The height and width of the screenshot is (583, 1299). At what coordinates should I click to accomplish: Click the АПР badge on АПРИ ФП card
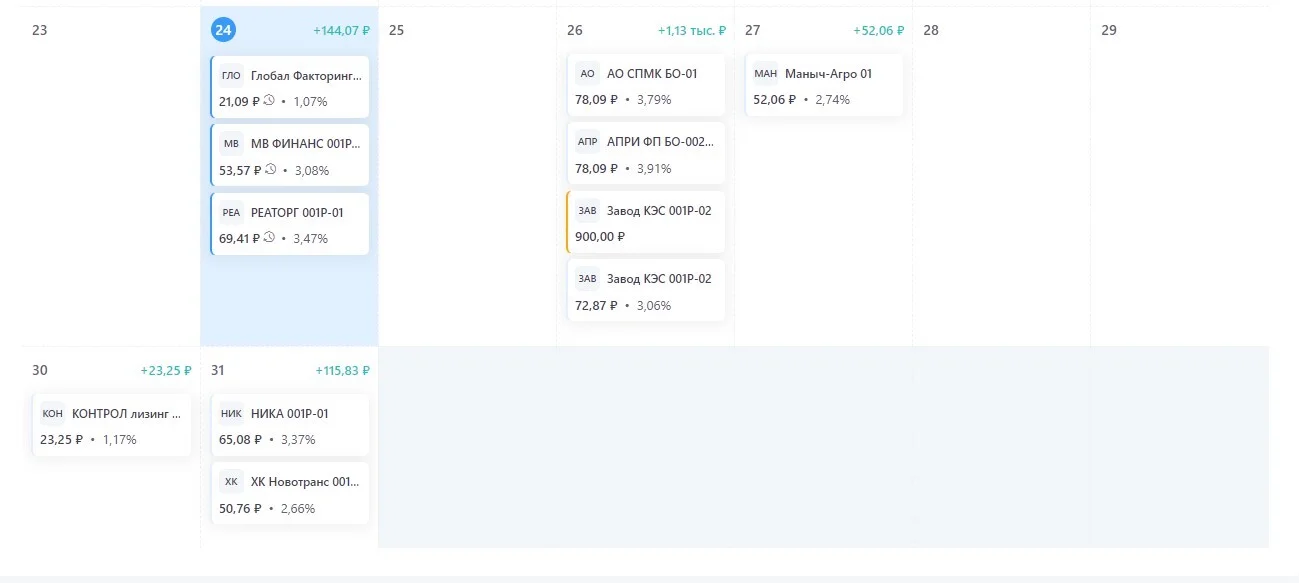(587, 142)
